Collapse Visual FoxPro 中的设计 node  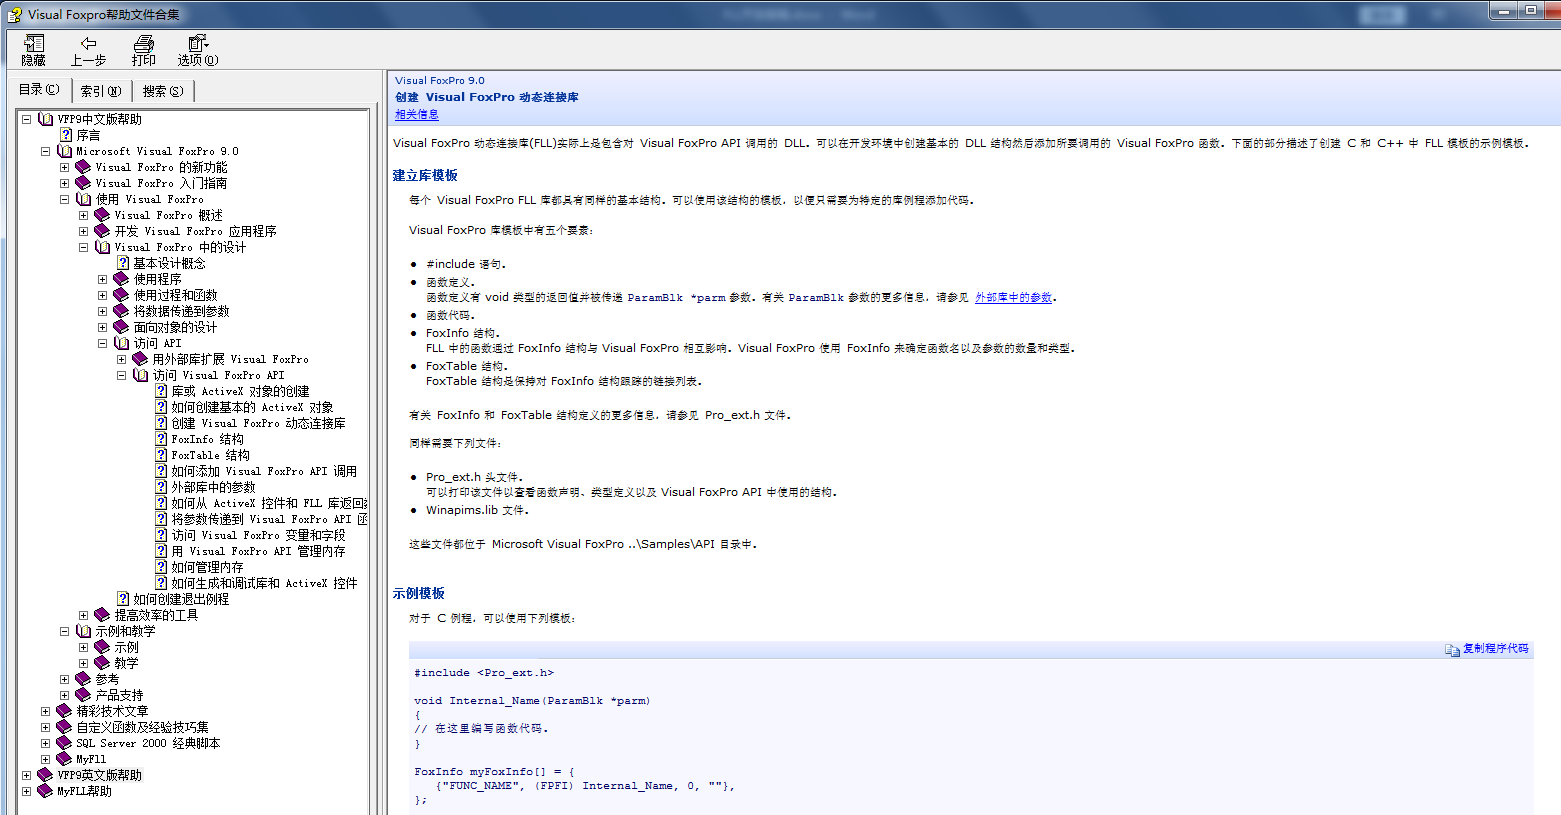(83, 247)
